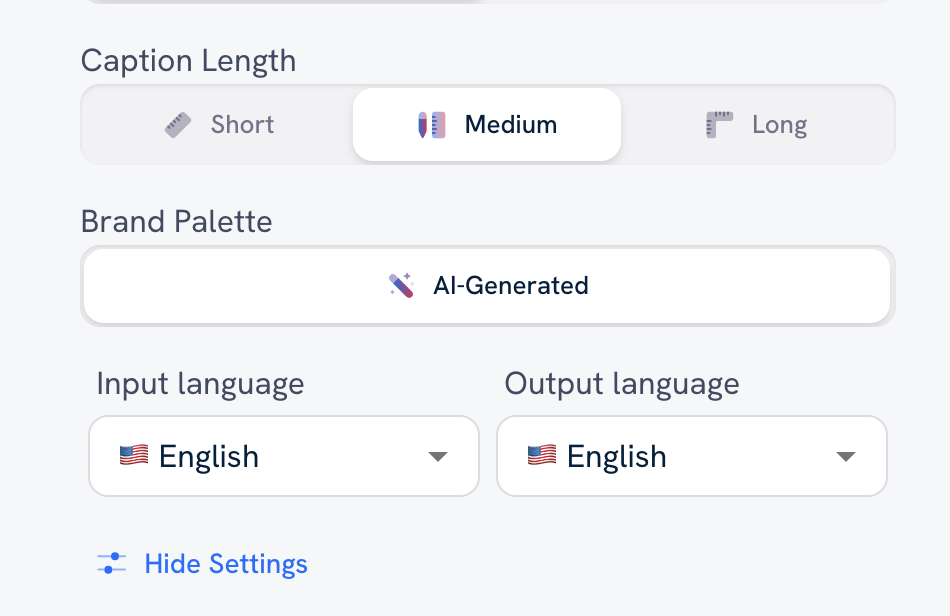The width and height of the screenshot is (950, 616).
Task: Click the corner ruler icon beside Long
Action: [718, 124]
